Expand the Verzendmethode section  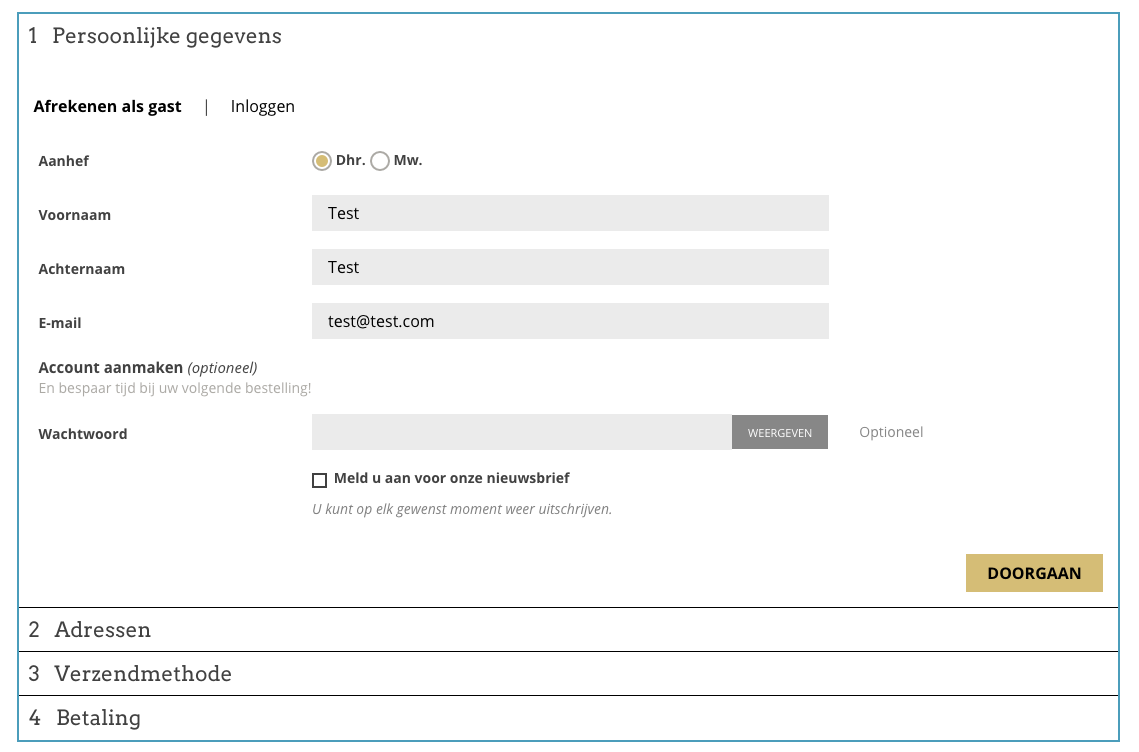(x=142, y=674)
